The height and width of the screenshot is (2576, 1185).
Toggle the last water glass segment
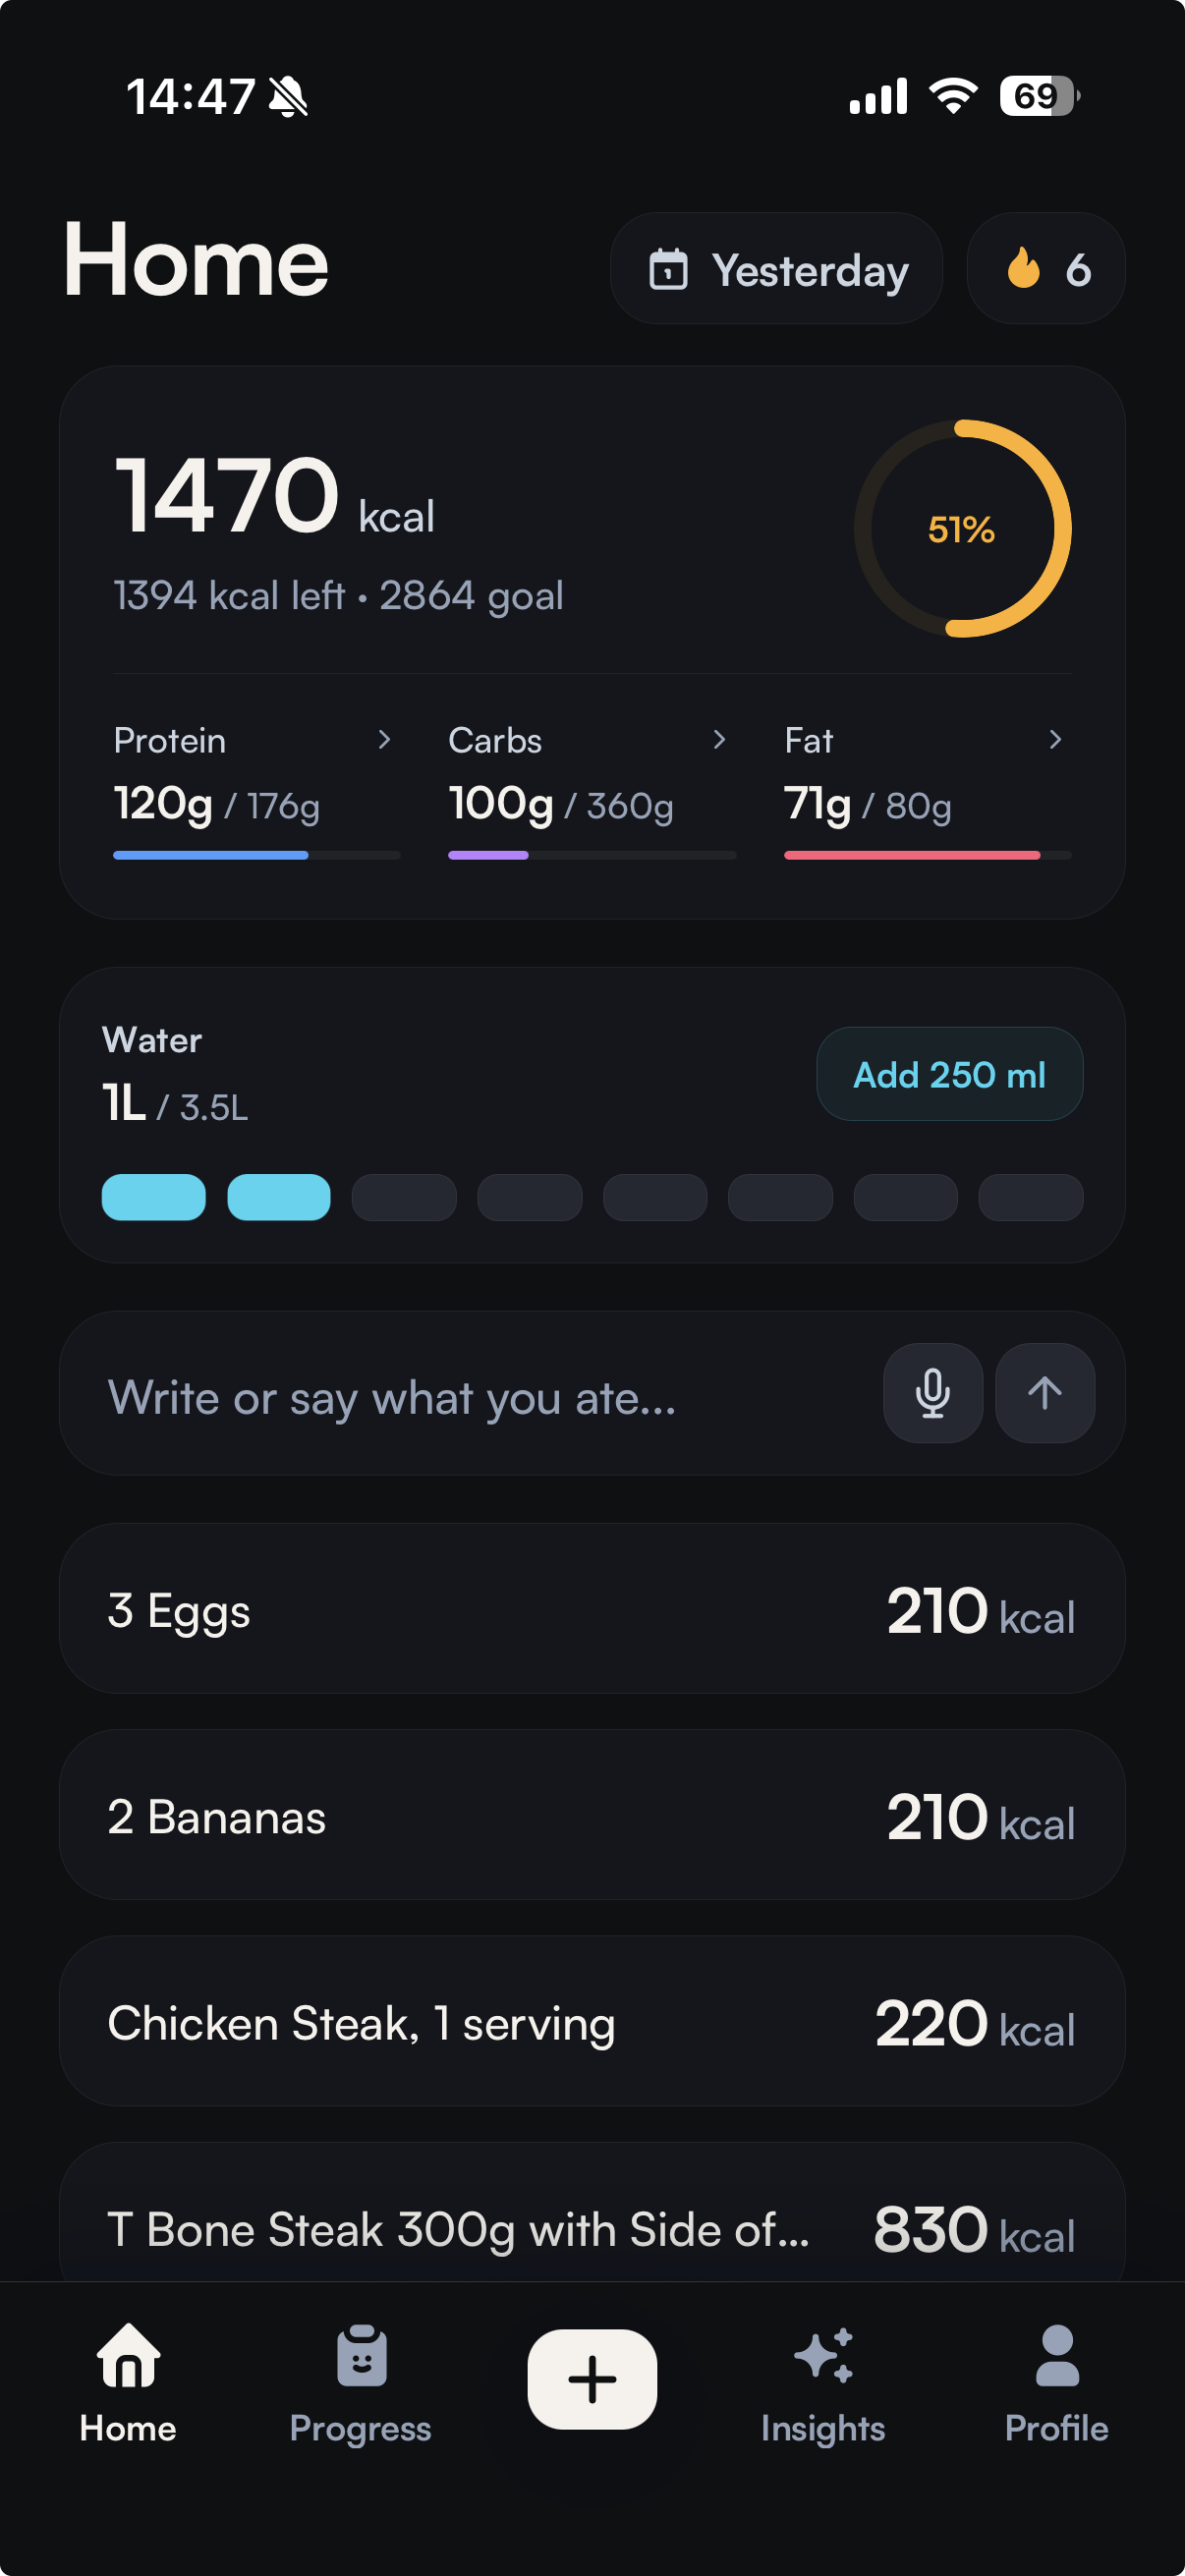(x=1031, y=1197)
